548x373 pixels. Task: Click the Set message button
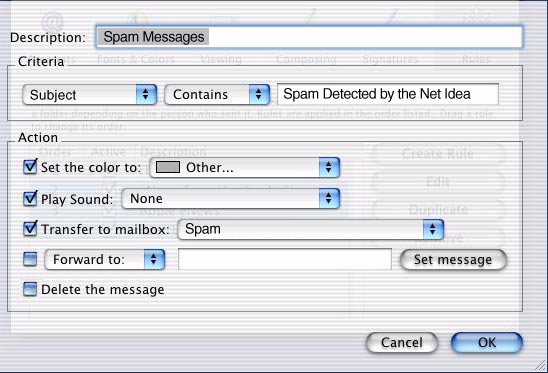[453, 260]
